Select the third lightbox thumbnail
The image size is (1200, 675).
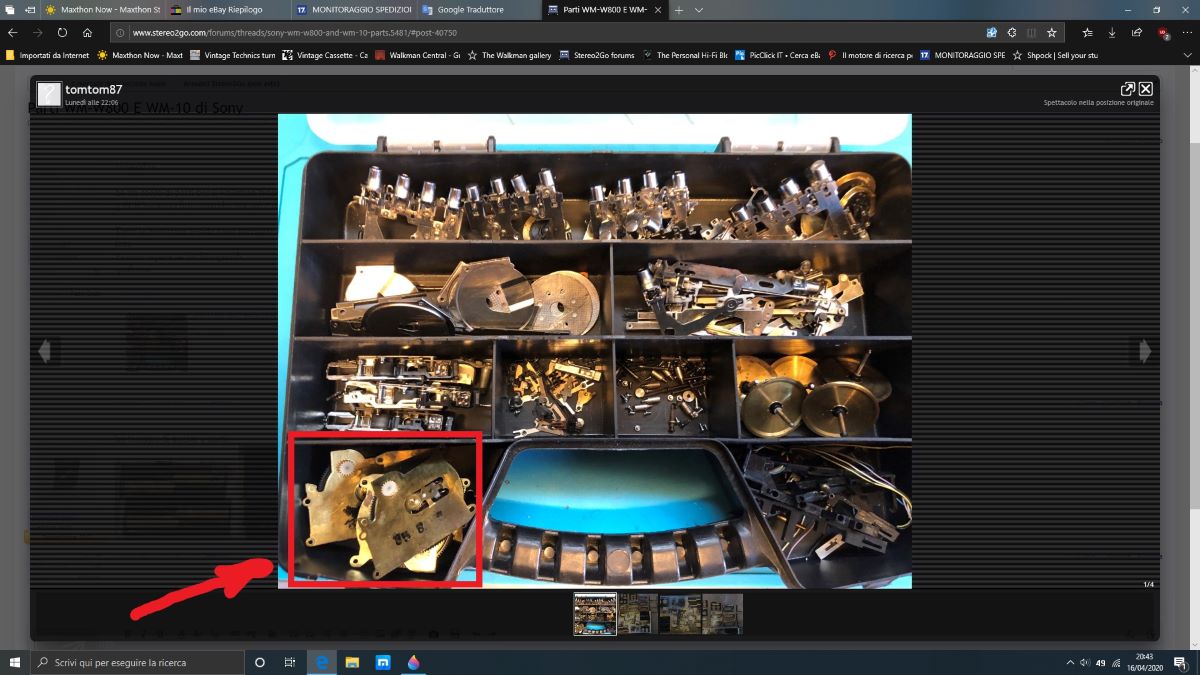tap(680, 614)
